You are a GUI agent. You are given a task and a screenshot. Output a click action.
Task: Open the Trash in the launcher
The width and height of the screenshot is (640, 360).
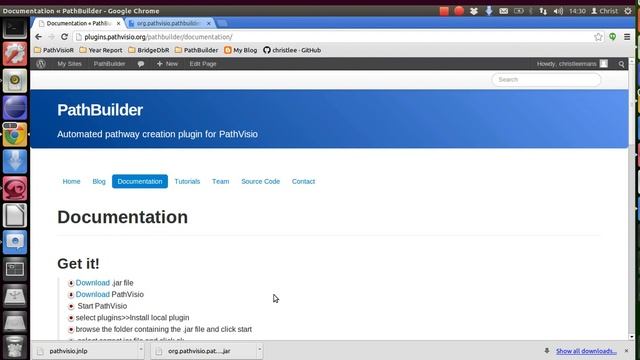[15, 348]
